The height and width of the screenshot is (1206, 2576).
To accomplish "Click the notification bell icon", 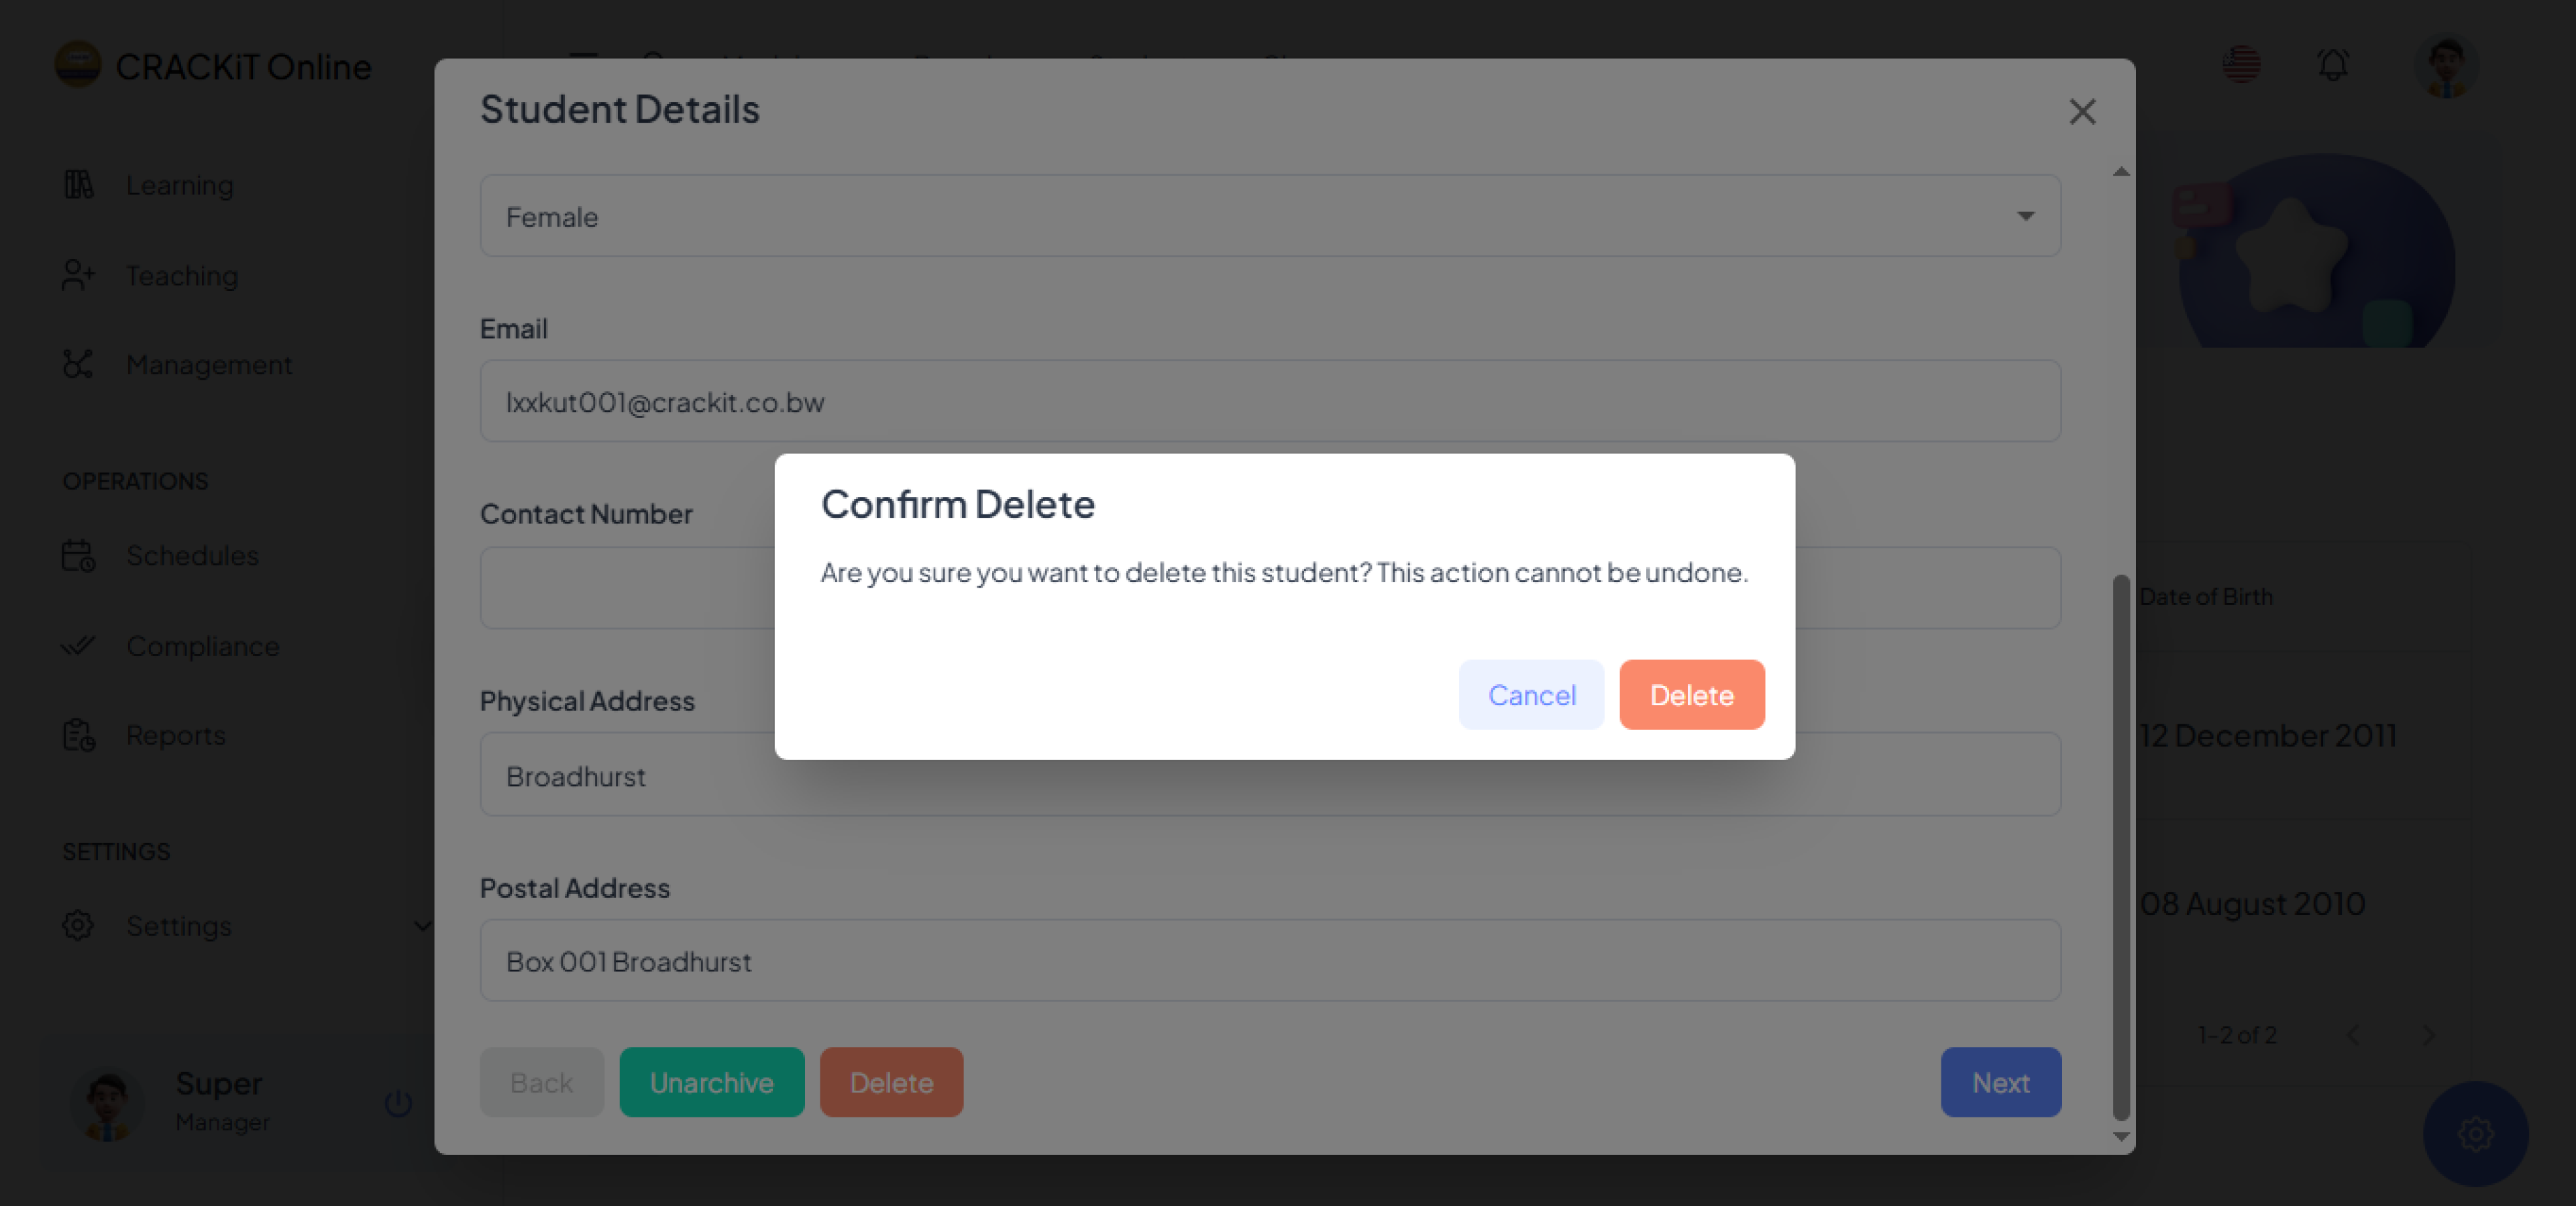I will [2333, 65].
